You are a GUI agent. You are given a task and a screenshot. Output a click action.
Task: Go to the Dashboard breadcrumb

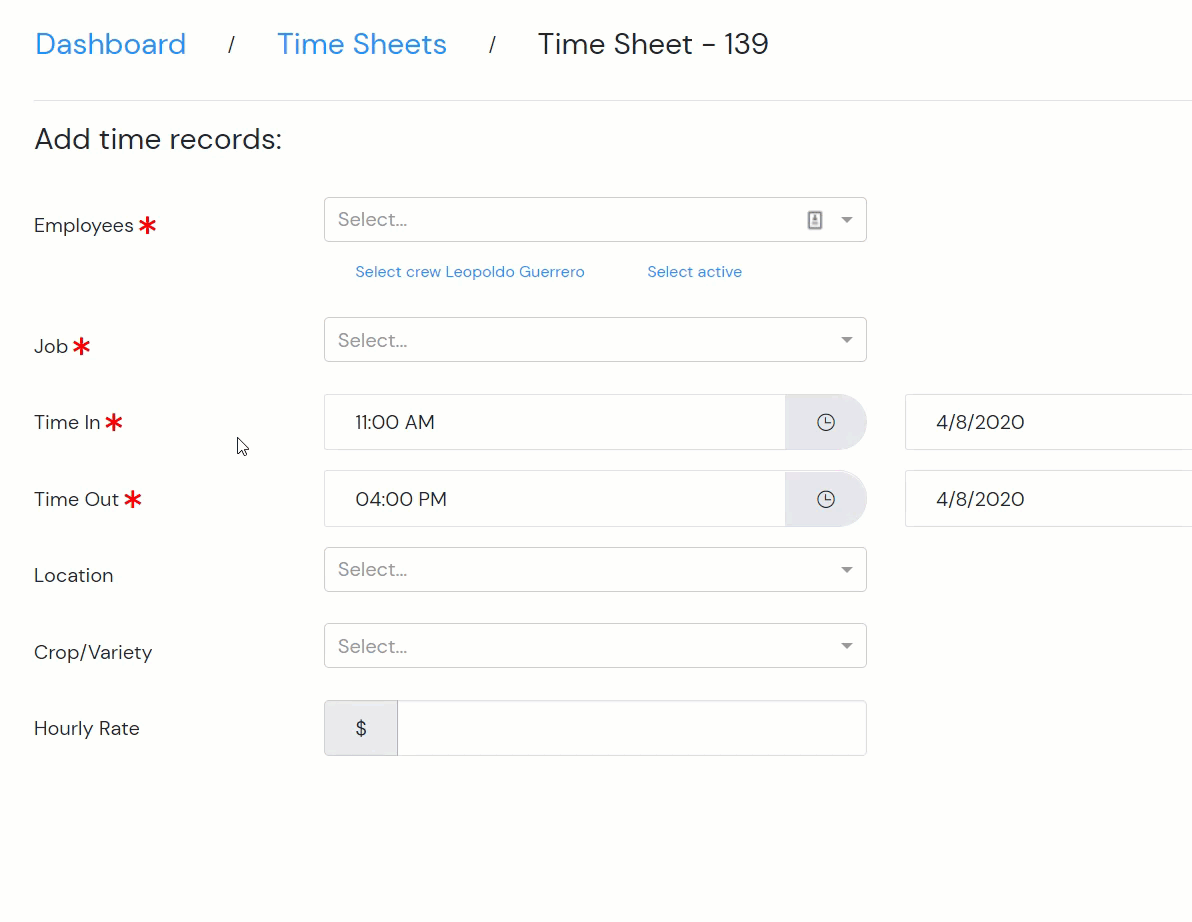[110, 44]
